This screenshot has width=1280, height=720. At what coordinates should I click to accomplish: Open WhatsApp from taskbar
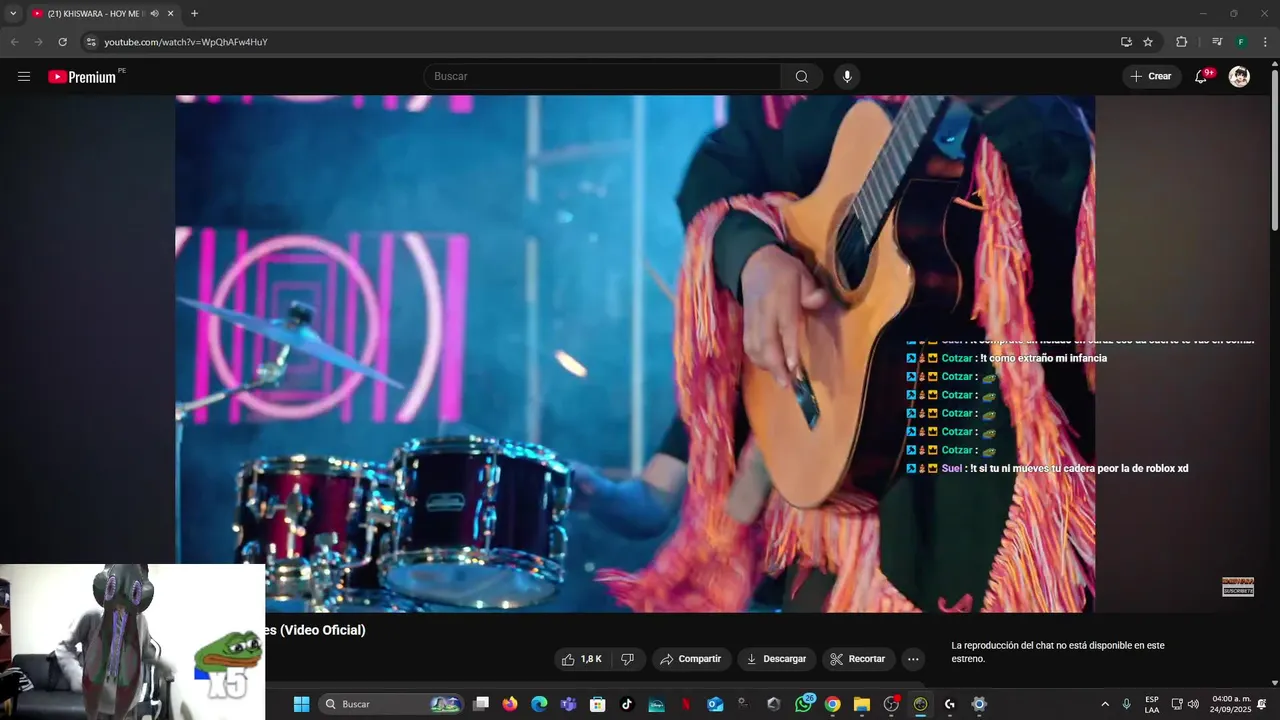(x=803, y=704)
